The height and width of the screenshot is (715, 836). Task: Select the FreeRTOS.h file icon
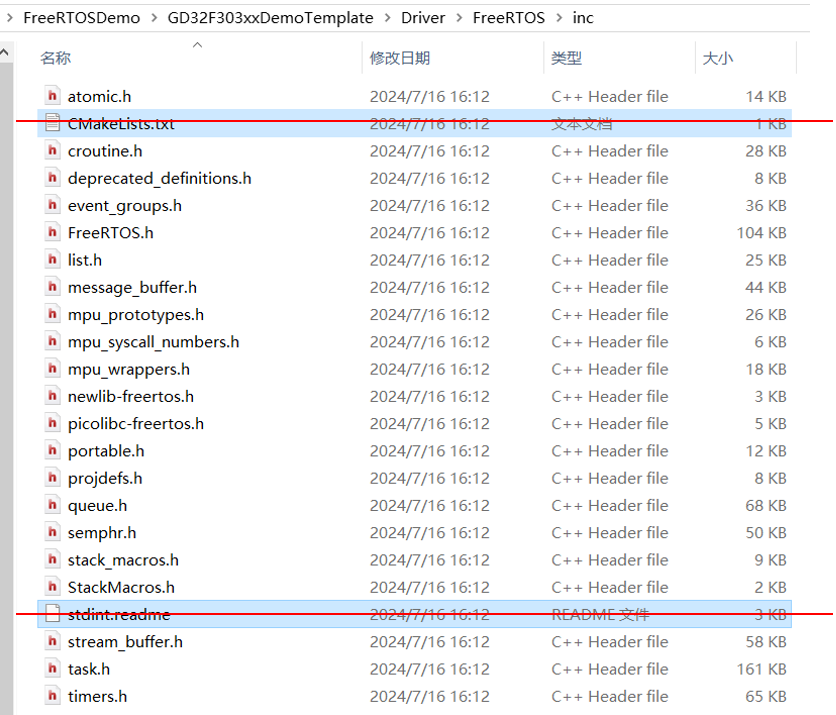tap(52, 232)
